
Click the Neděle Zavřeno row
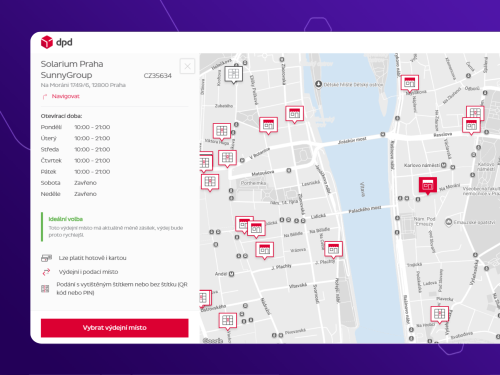tap(69, 194)
